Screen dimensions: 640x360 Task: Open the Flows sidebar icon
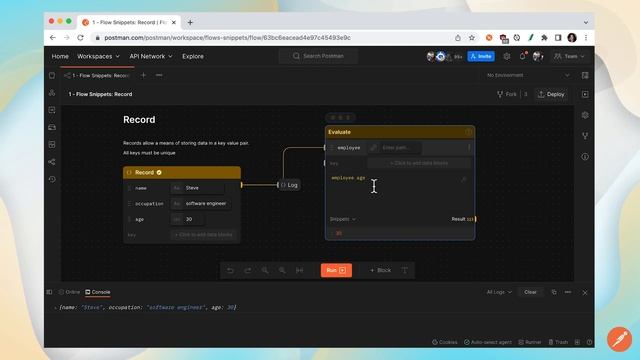coord(52,162)
